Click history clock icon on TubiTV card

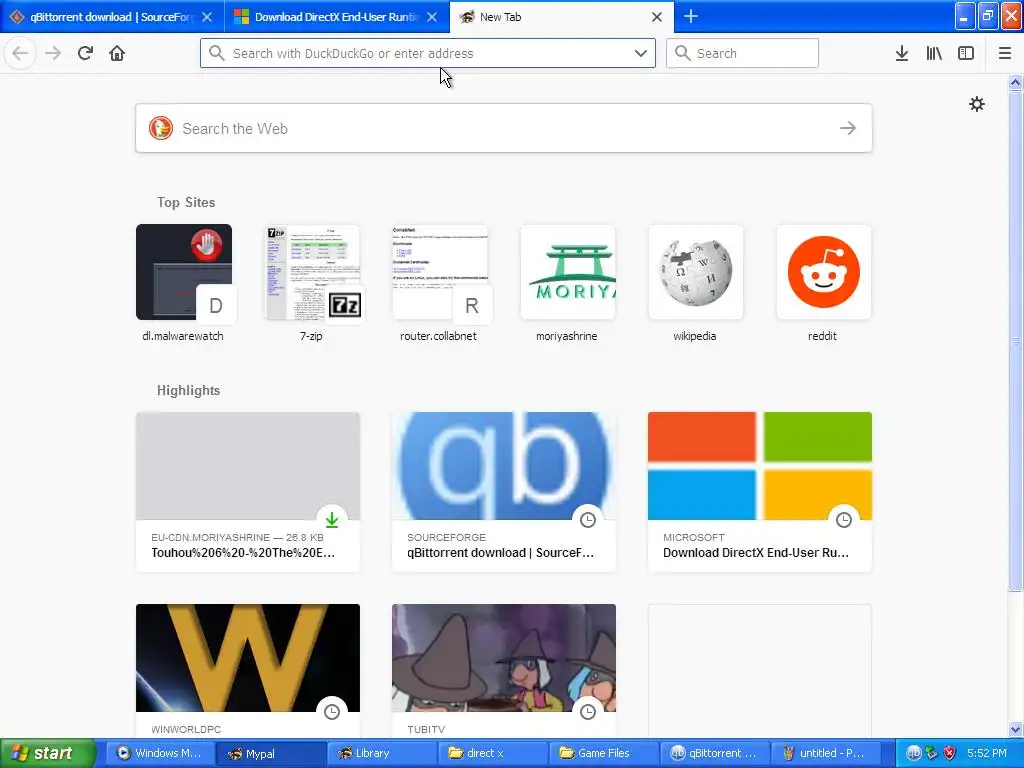point(588,712)
